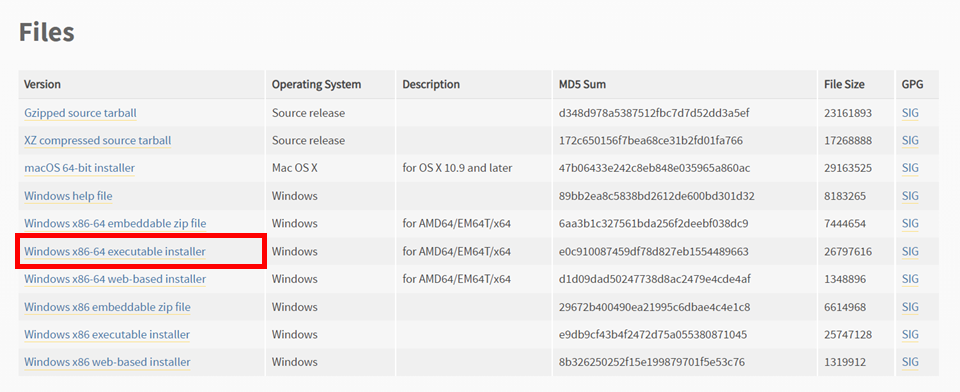Select MD5 sum e0c910087459df78d827eb1554489663
This screenshot has width=960, height=392.
click(x=654, y=251)
